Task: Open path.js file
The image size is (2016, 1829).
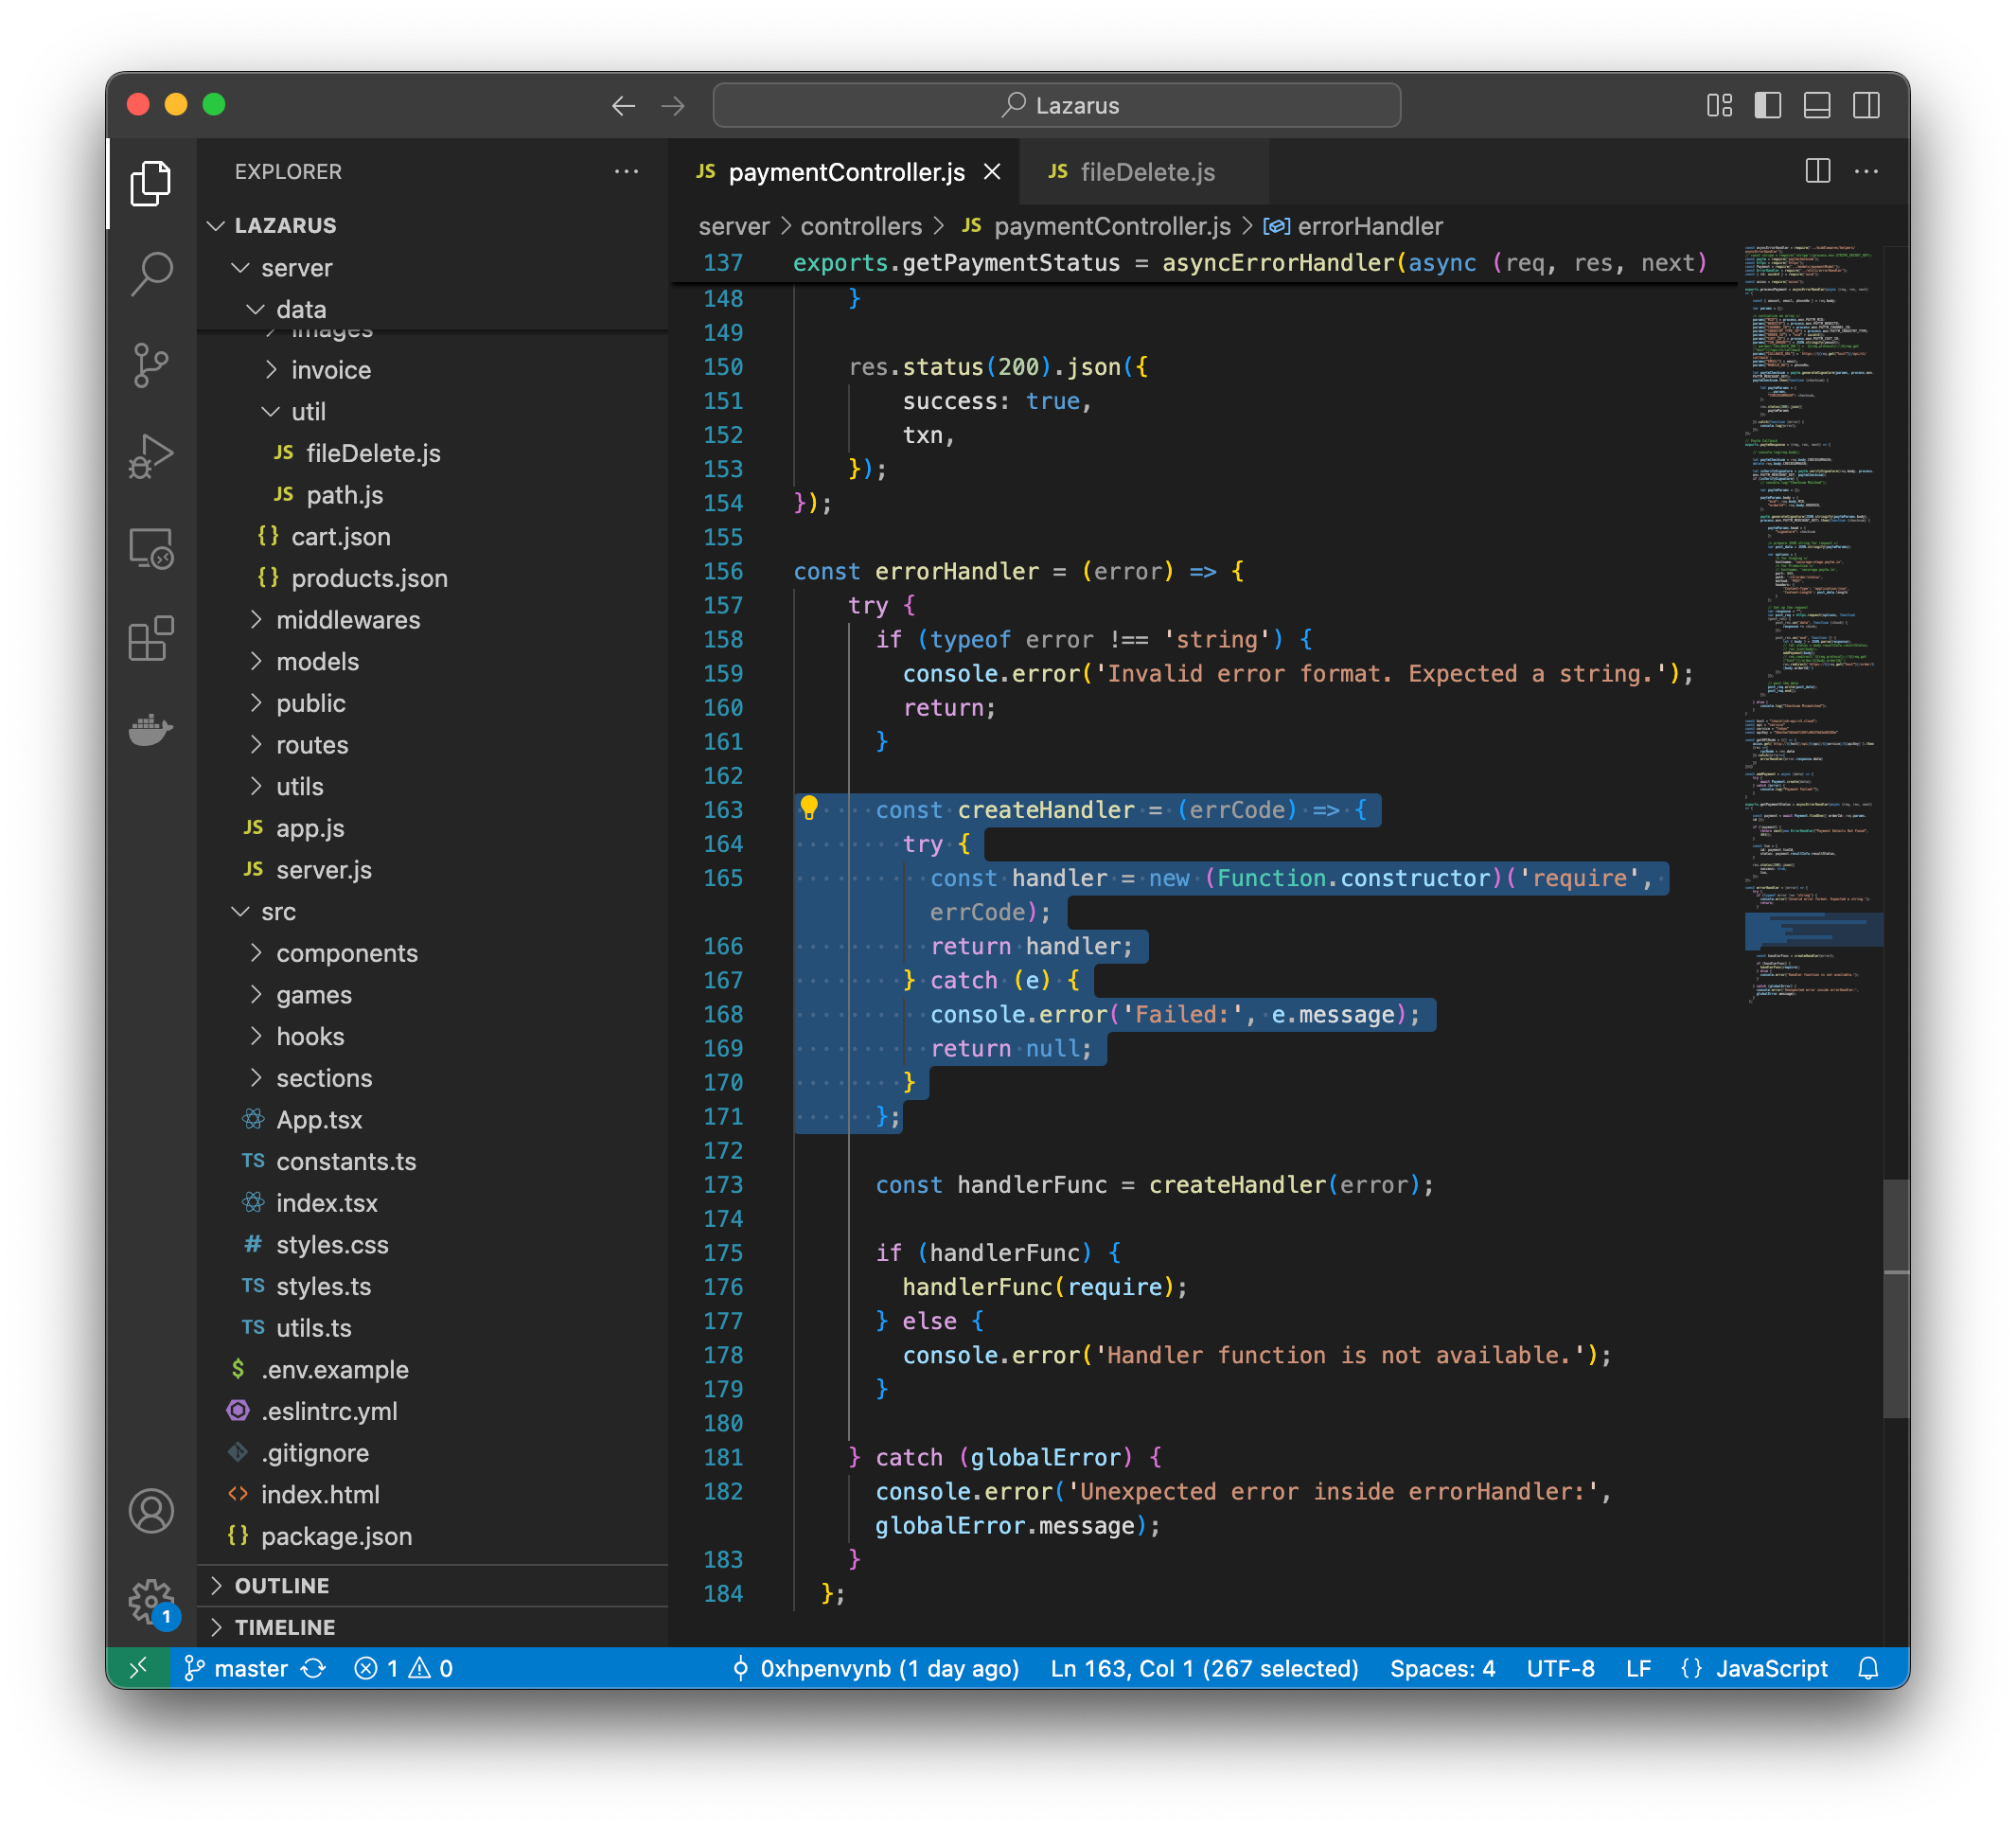Action: click(432, 495)
